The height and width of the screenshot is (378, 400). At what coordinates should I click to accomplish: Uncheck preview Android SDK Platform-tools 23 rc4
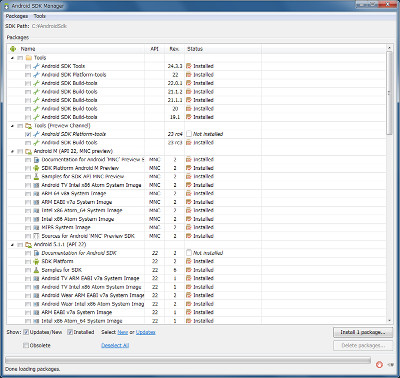pyautogui.click(x=28, y=134)
